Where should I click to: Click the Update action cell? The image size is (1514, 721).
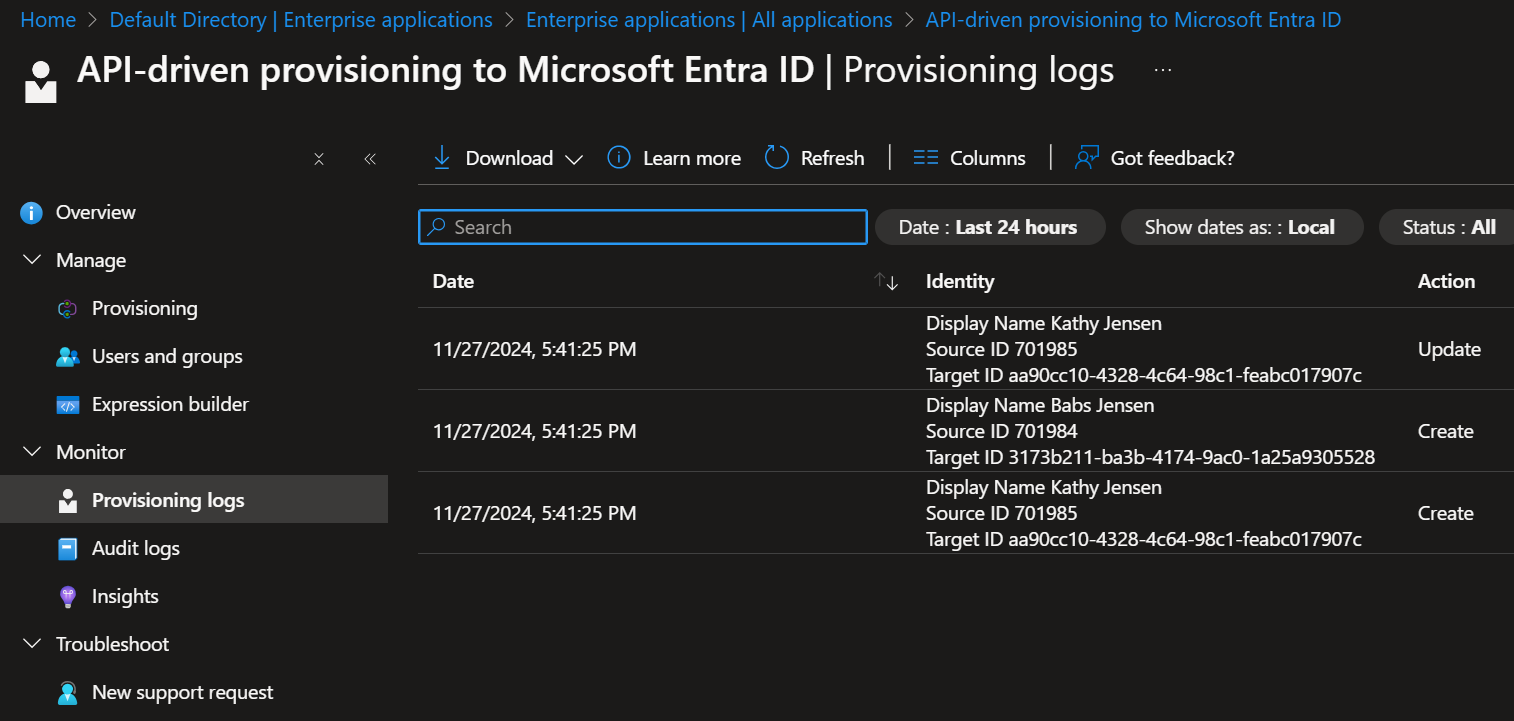pyautogui.click(x=1449, y=349)
